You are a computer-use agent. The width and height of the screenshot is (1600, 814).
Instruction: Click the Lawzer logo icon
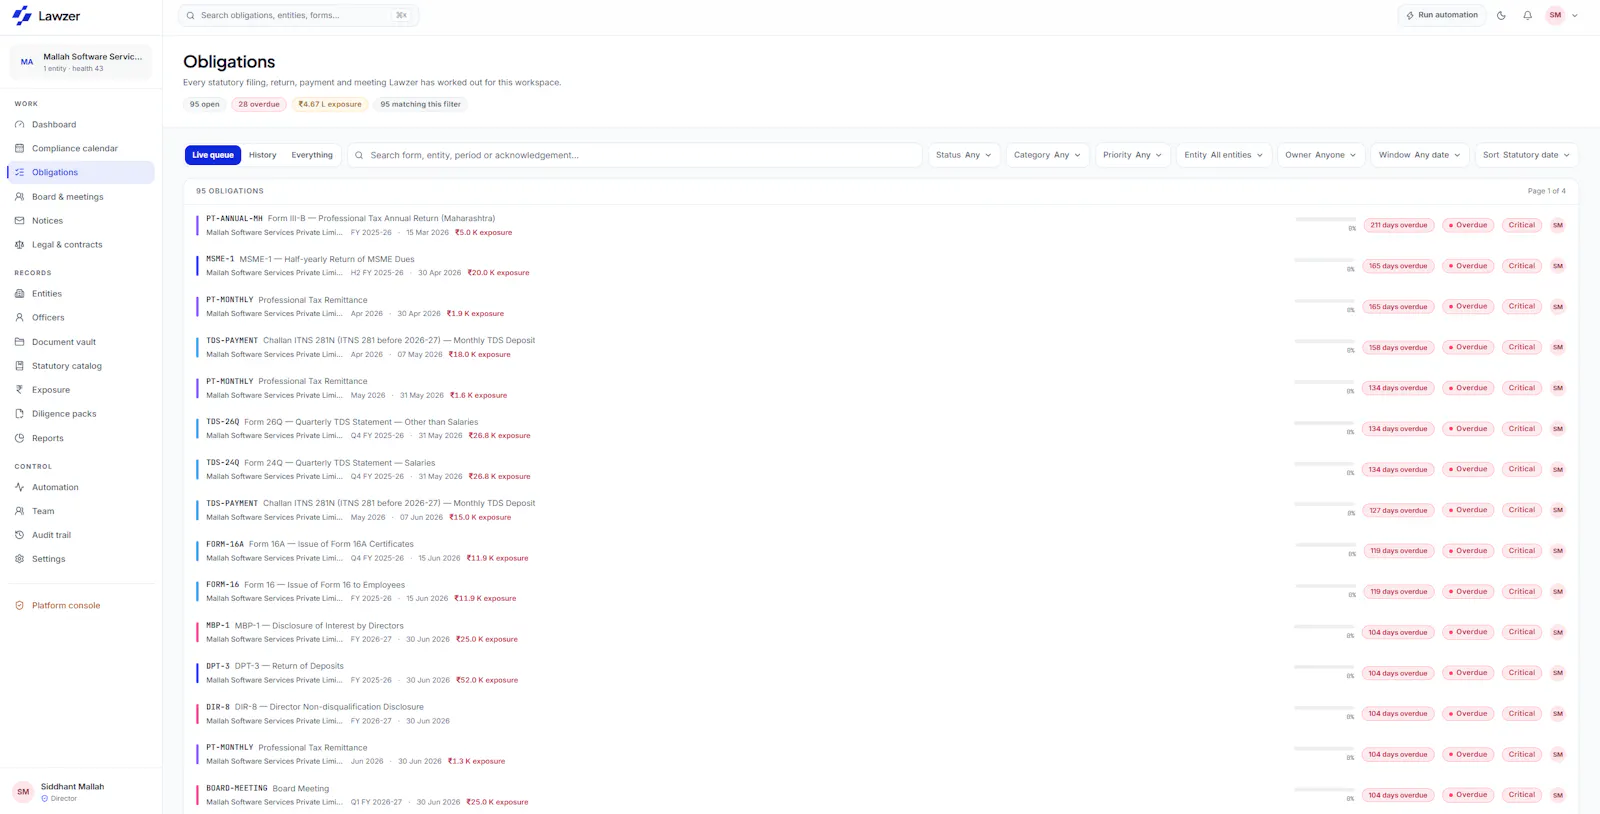[x=22, y=16]
